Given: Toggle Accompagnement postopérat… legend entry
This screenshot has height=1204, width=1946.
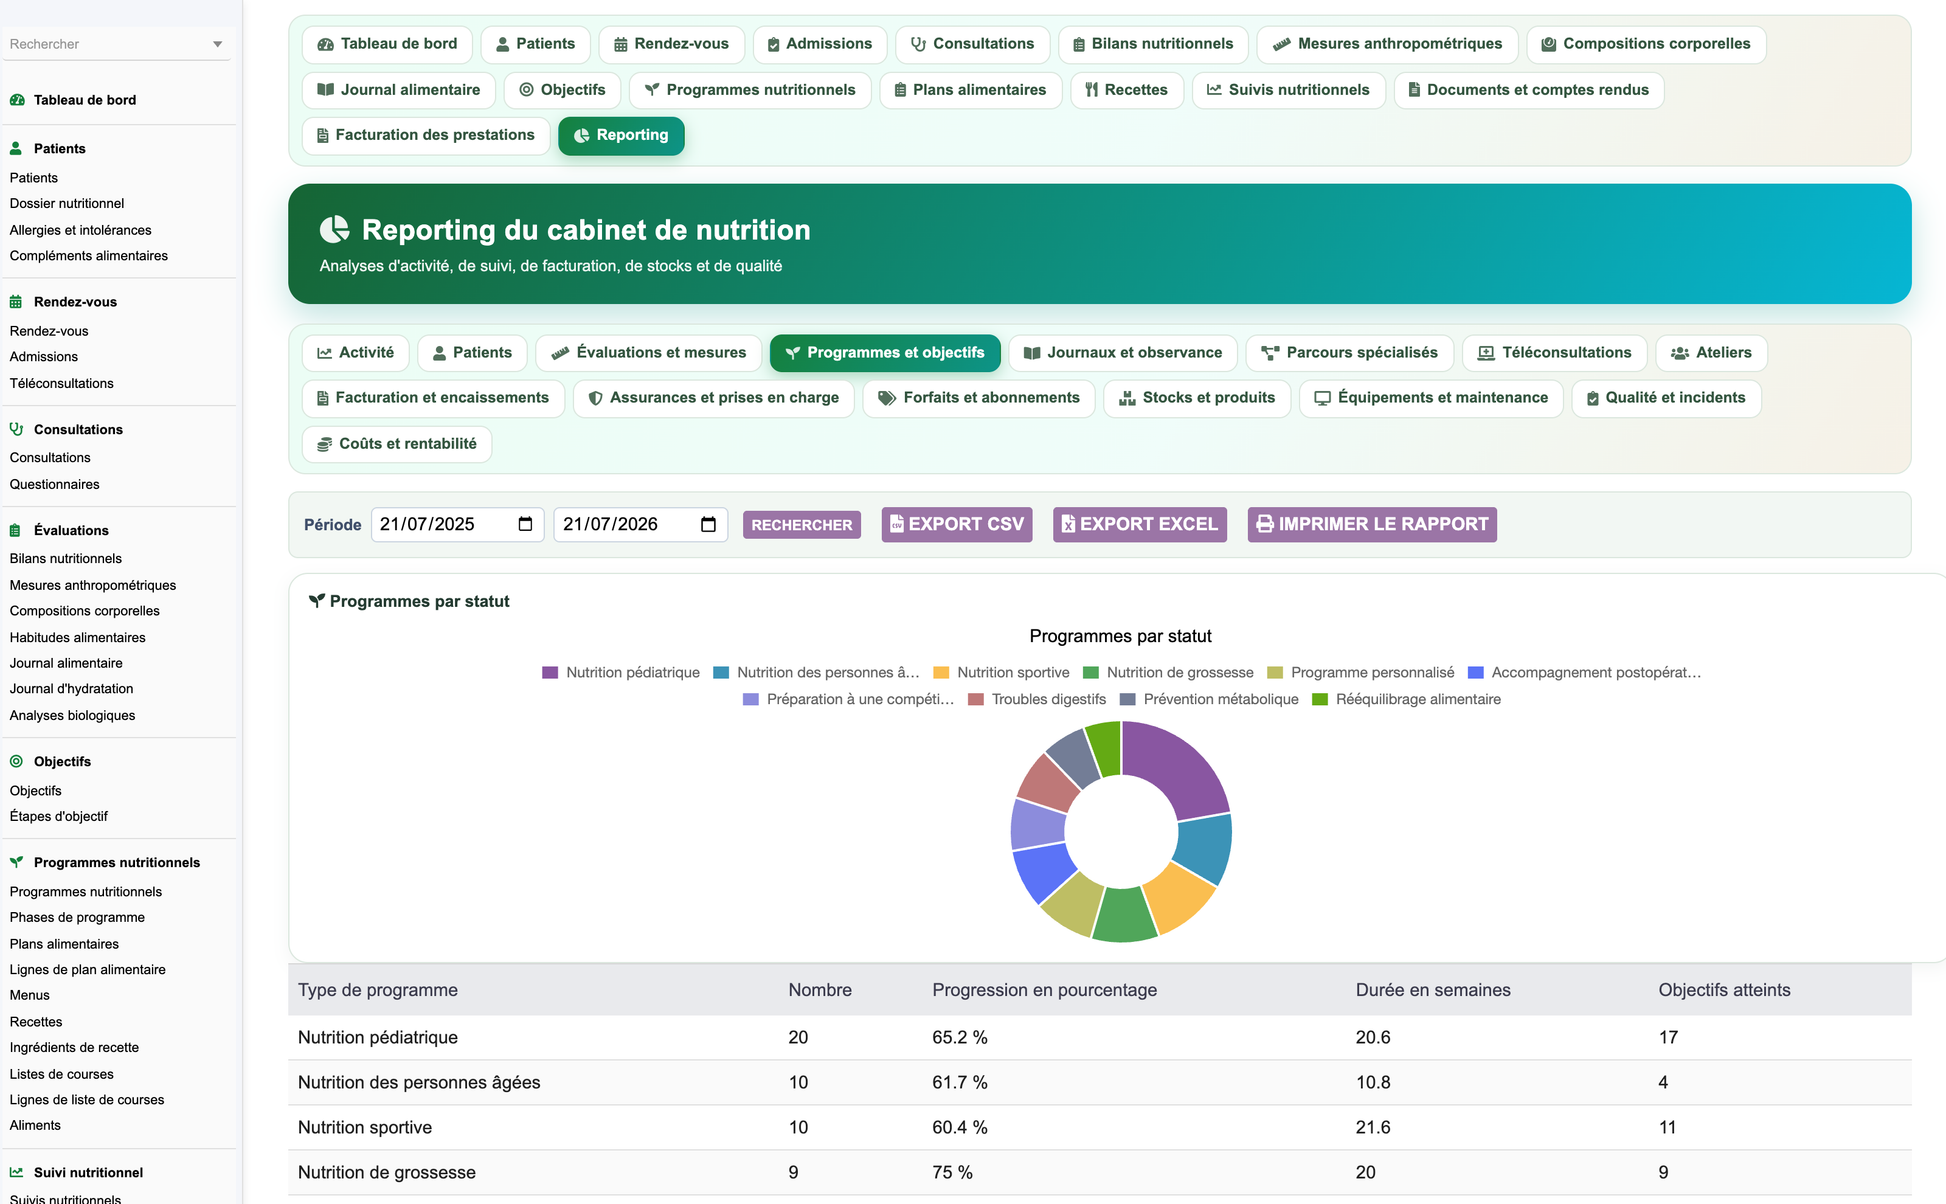Looking at the screenshot, I should tap(1584, 673).
